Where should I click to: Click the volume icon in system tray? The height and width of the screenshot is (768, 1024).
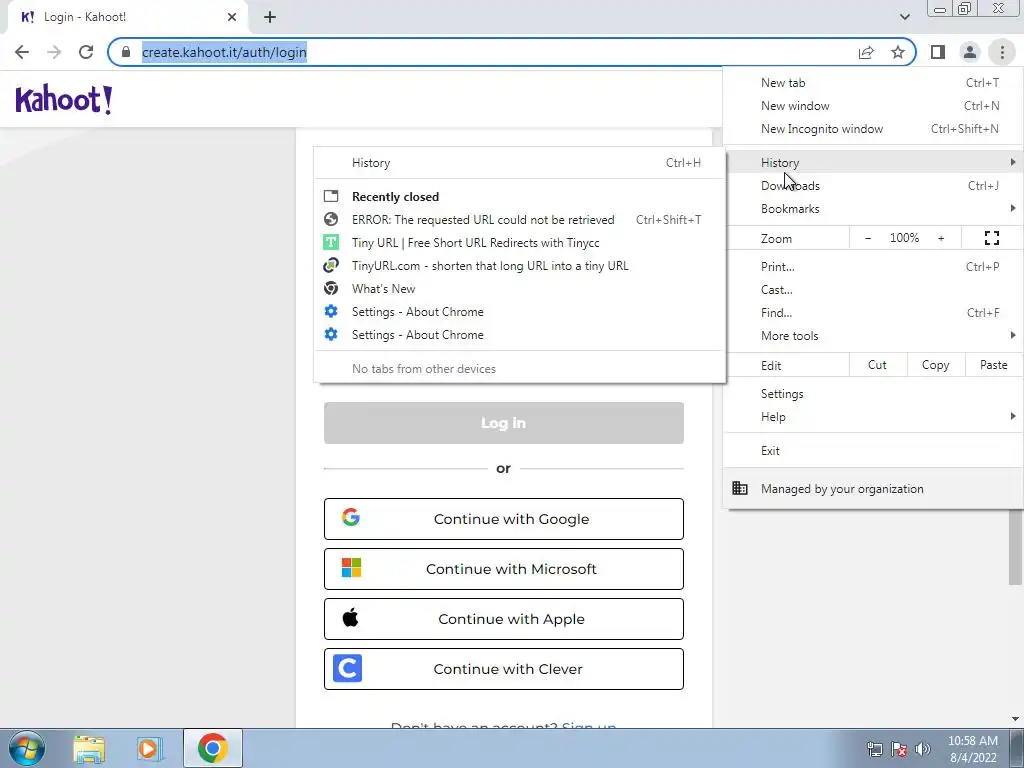click(x=923, y=749)
